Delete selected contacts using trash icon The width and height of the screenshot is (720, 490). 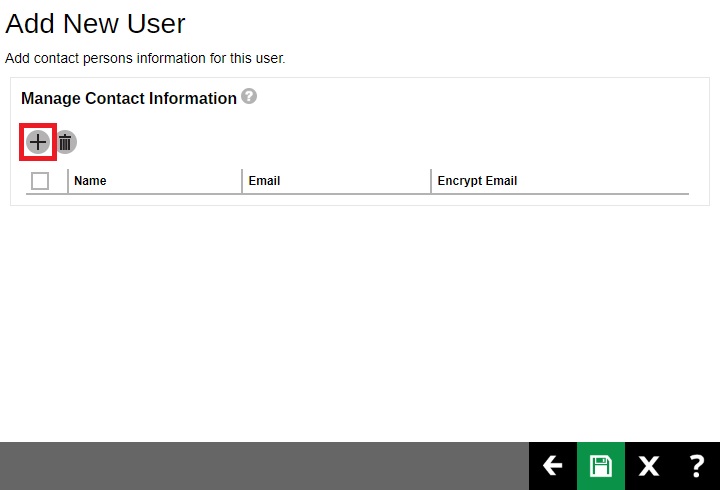coord(66,142)
